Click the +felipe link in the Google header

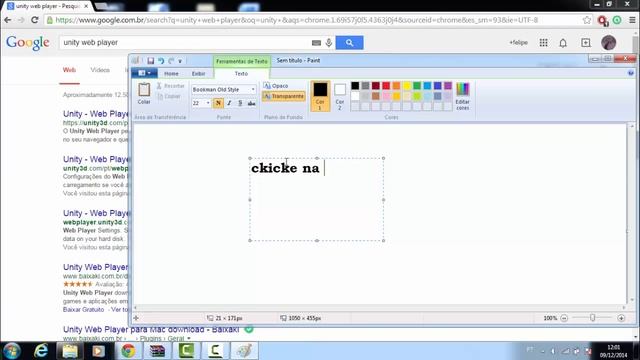(518, 42)
